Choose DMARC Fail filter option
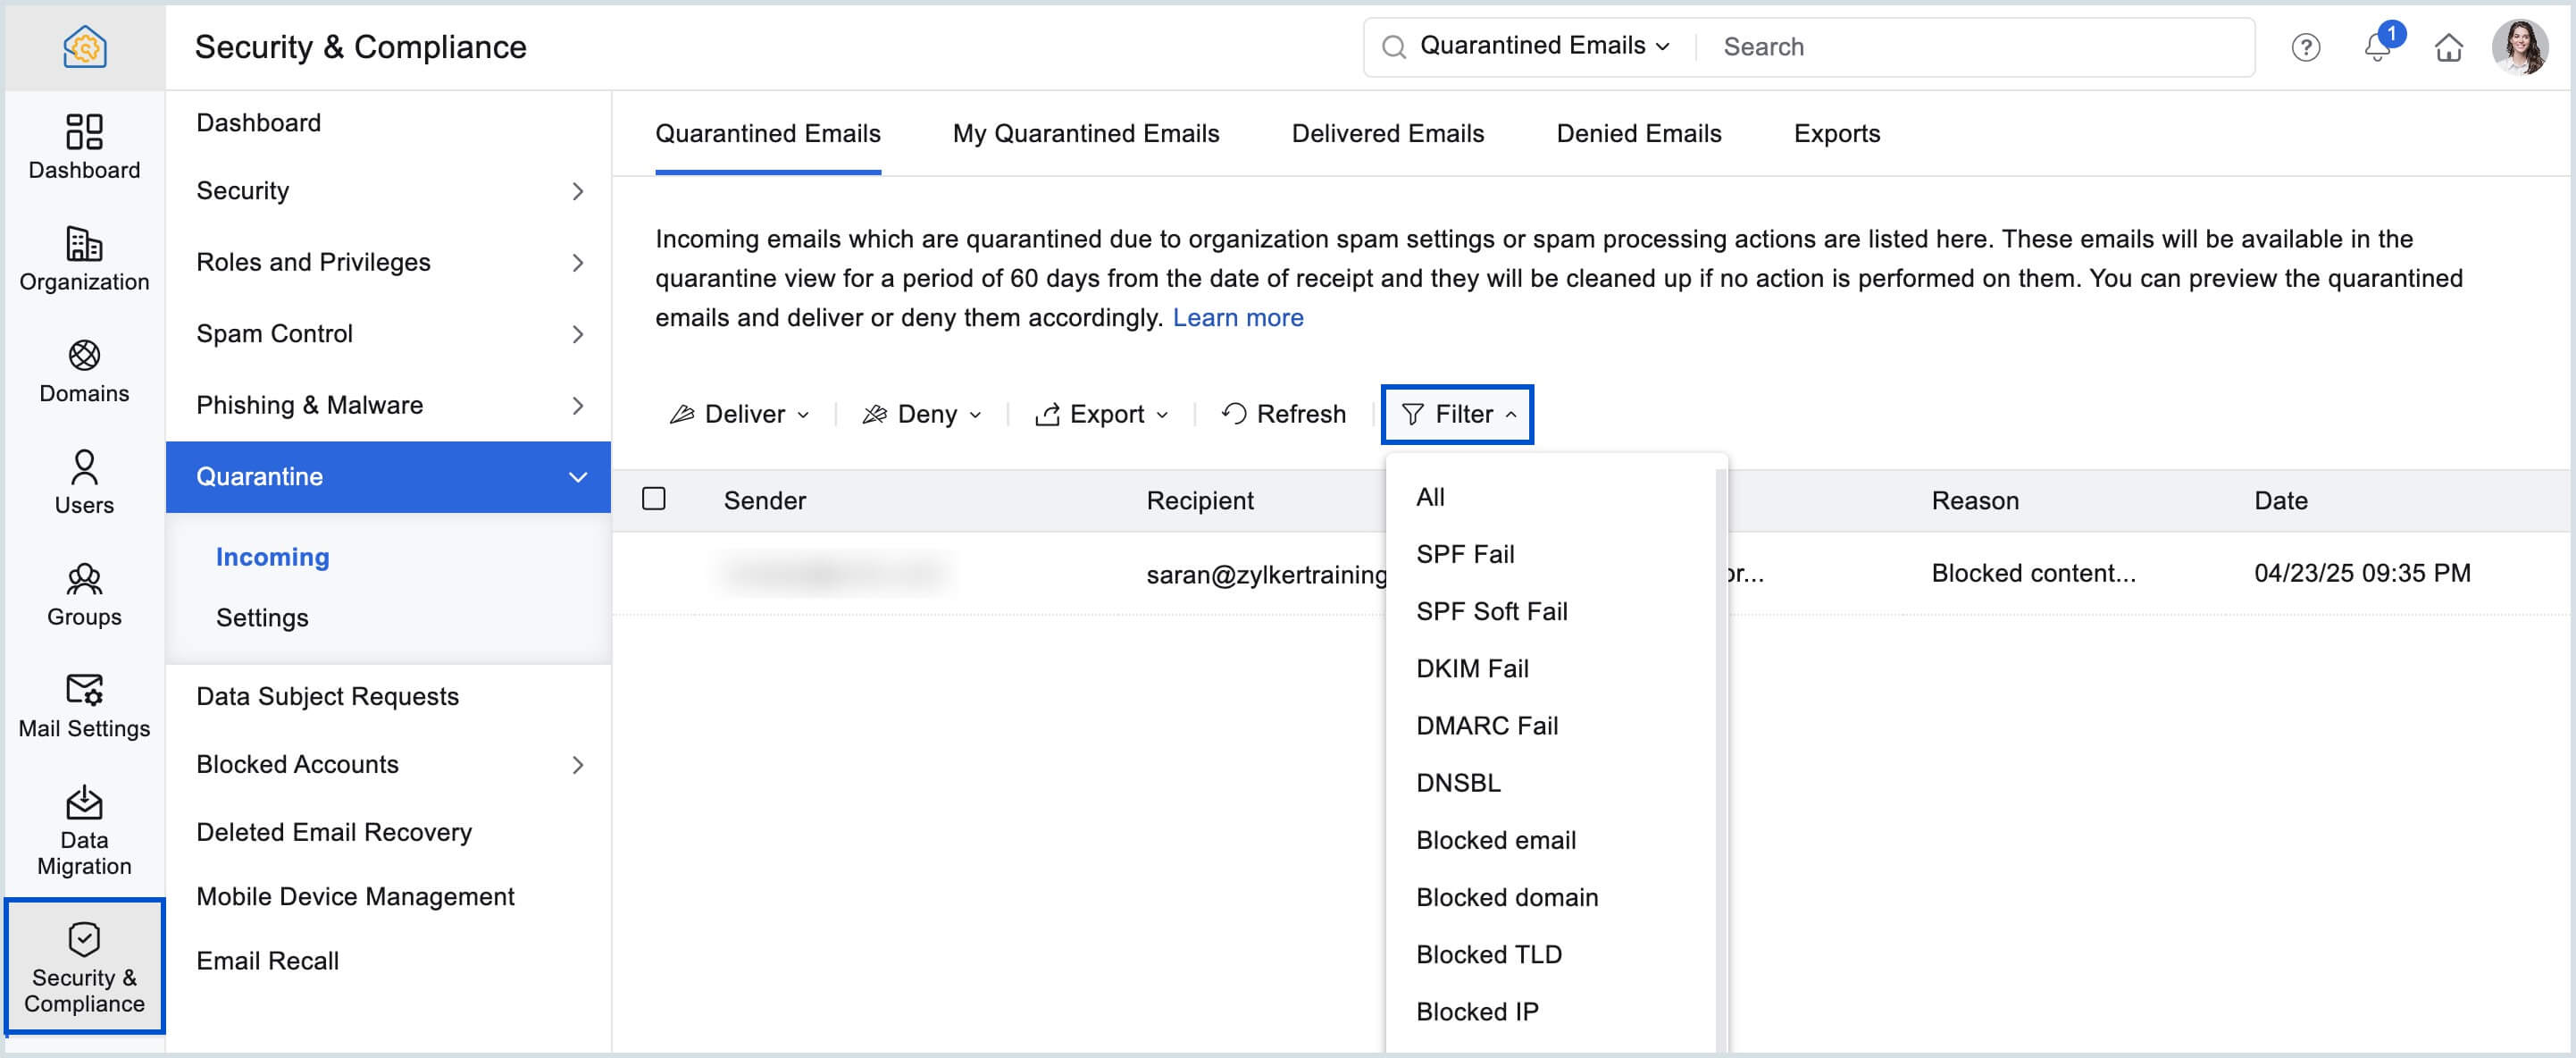 (1486, 725)
